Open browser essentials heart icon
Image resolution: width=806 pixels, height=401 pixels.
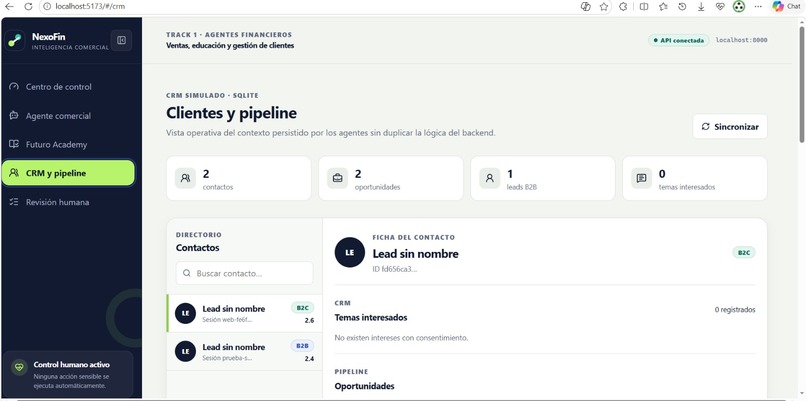click(x=720, y=7)
